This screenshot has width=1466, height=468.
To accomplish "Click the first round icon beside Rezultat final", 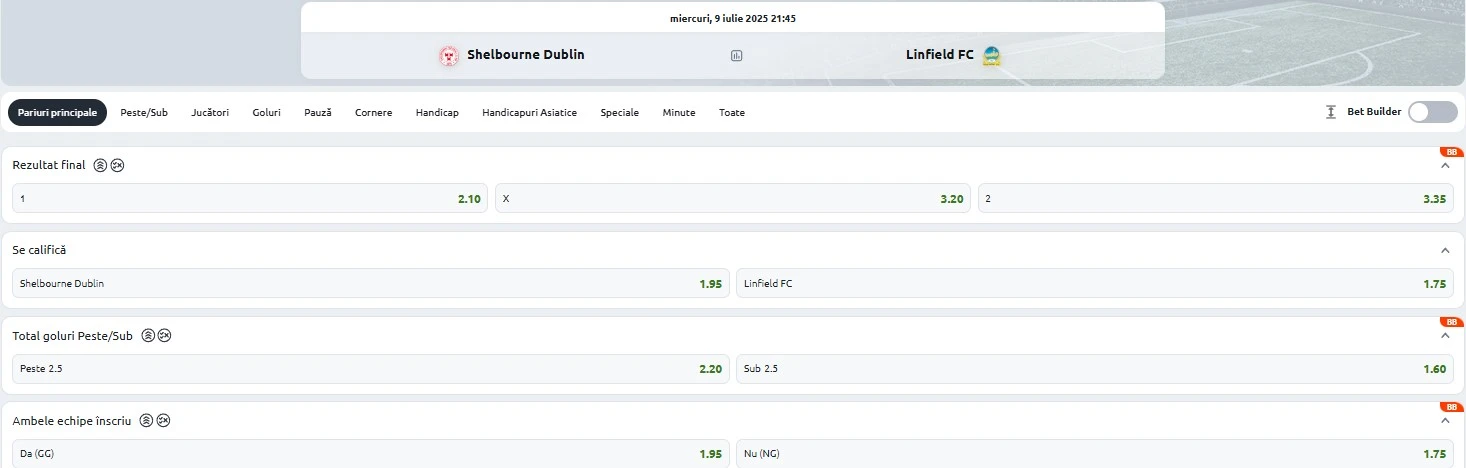I will coord(100,165).
